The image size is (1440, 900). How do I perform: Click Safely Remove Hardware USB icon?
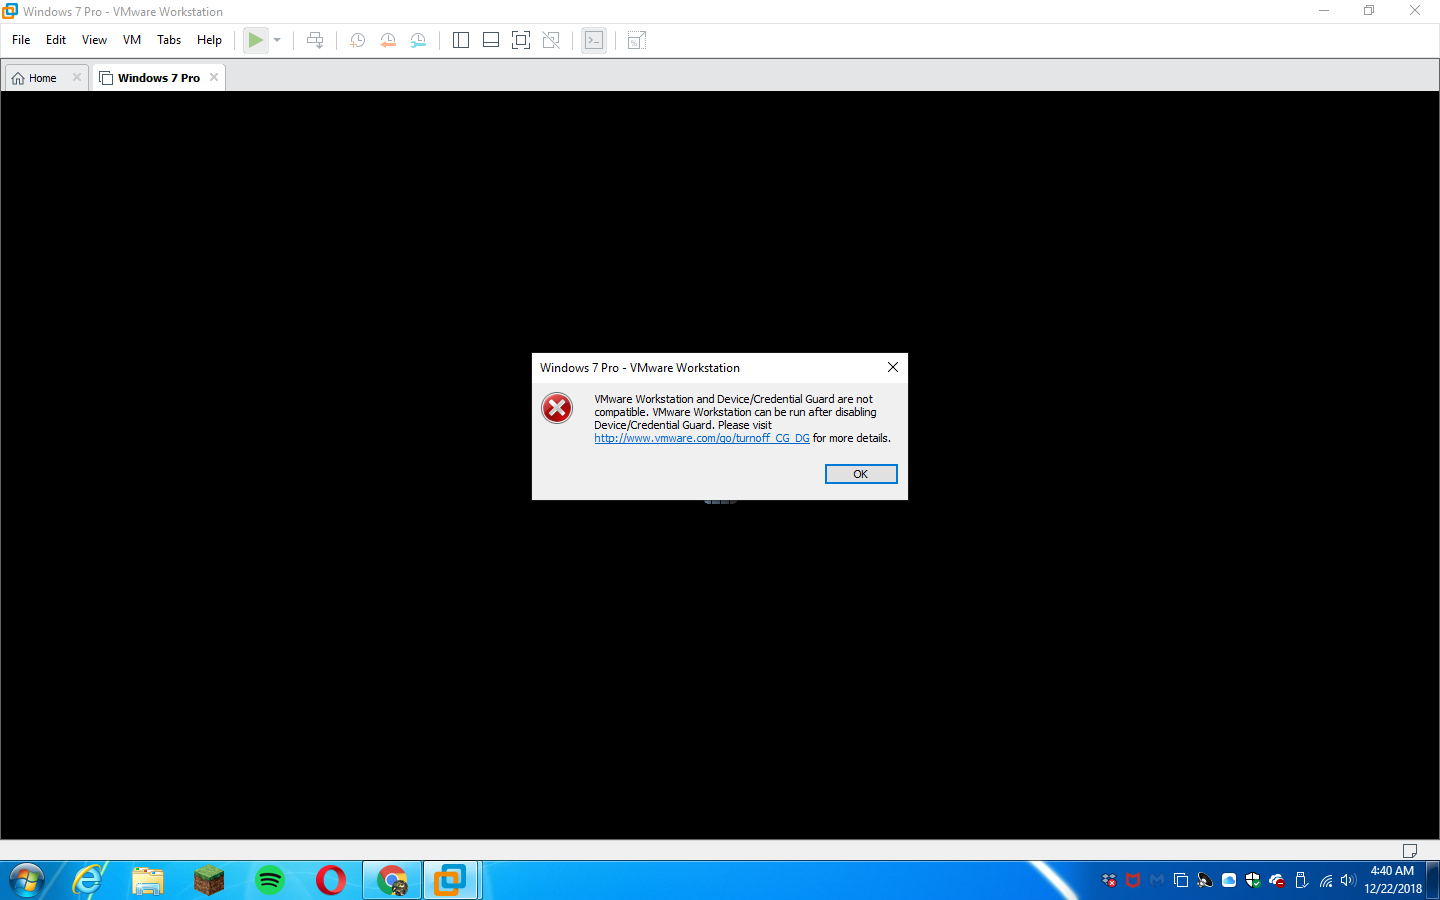1301,880
